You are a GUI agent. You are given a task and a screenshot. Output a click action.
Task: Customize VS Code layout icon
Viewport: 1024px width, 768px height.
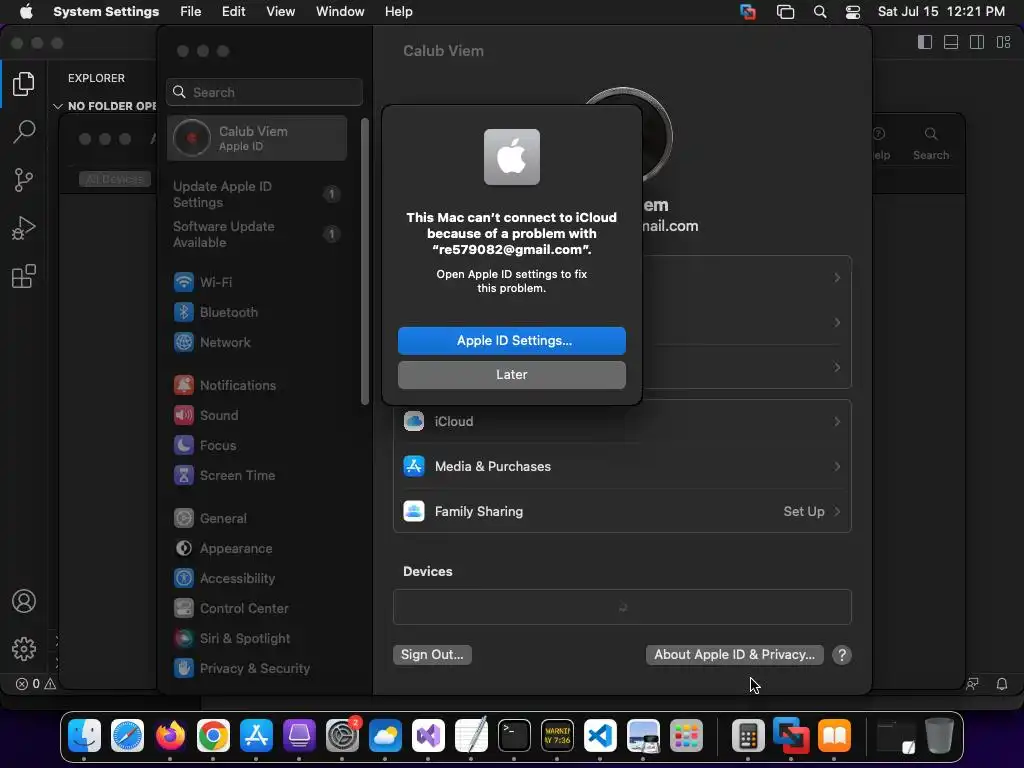1004,42
